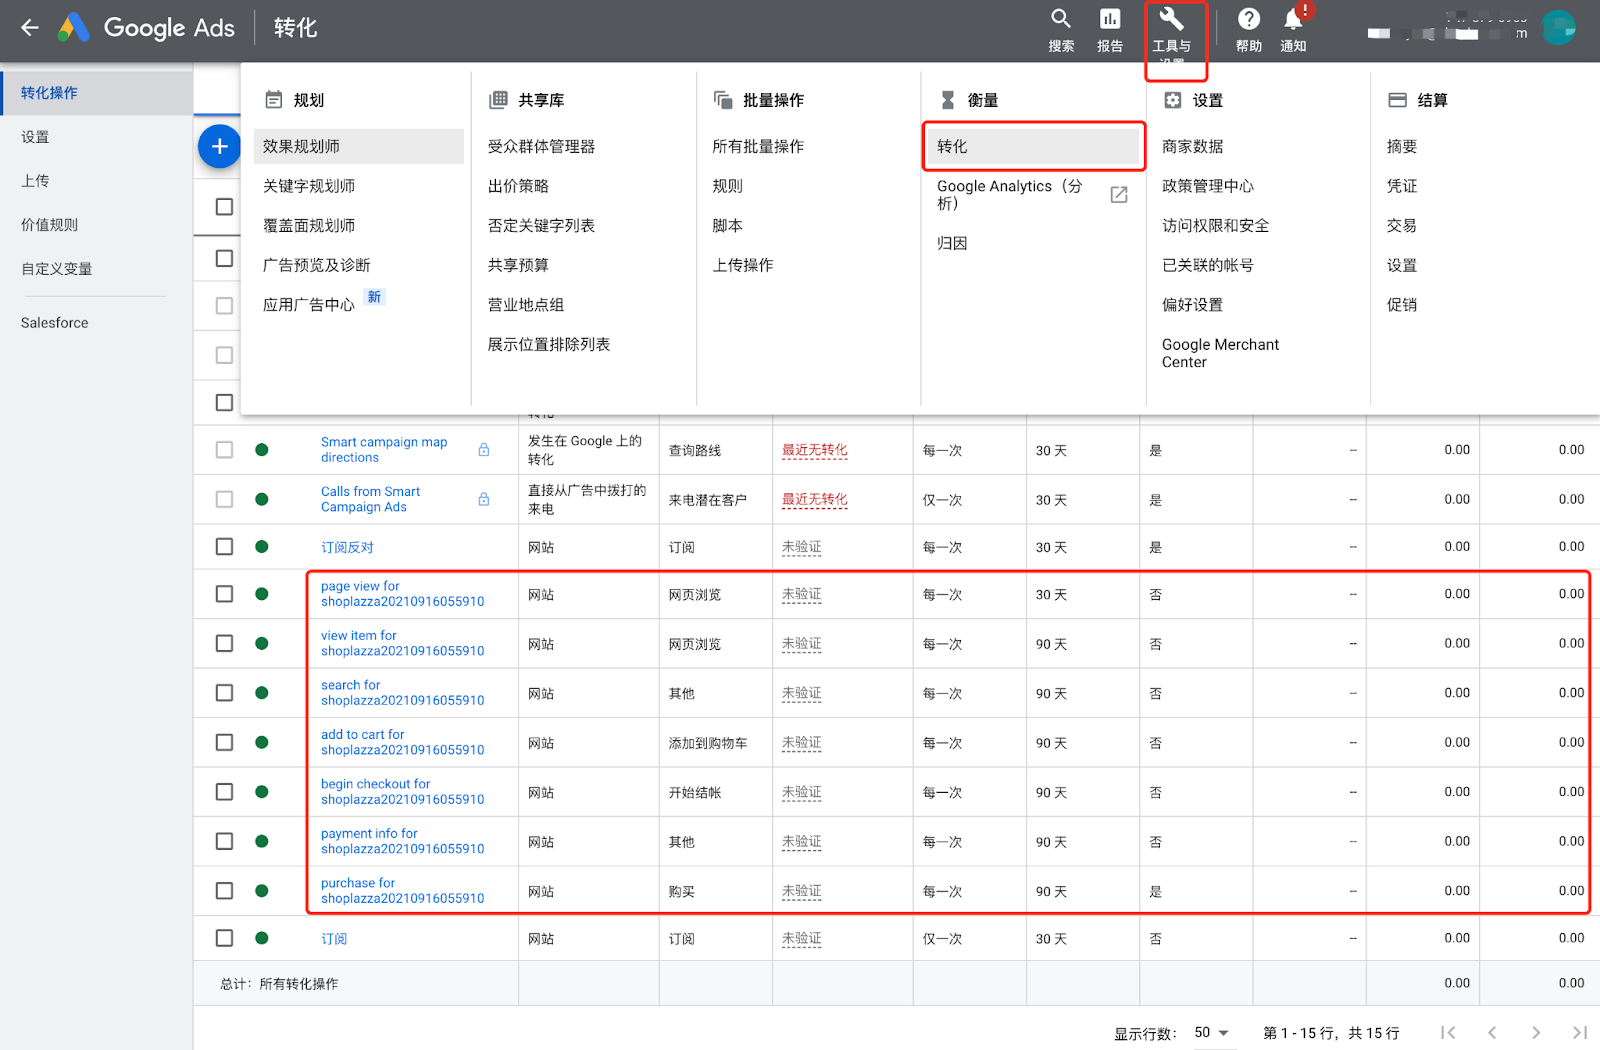Screen dimensions: 1600x1050
Task: Open 自定义变量 in left sidebar
Action: click(x=57, y=269)
